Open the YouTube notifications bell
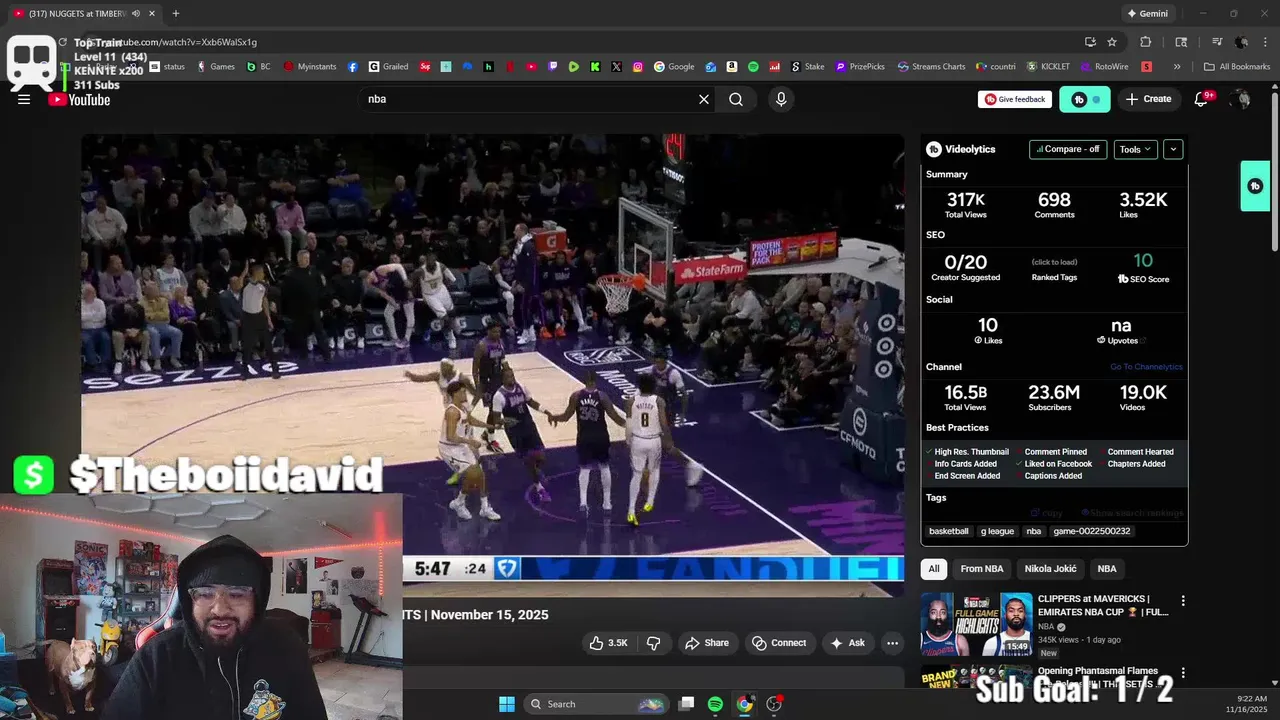Image resolution: width=1280 pixels, height=720 pixels. 1202,99
